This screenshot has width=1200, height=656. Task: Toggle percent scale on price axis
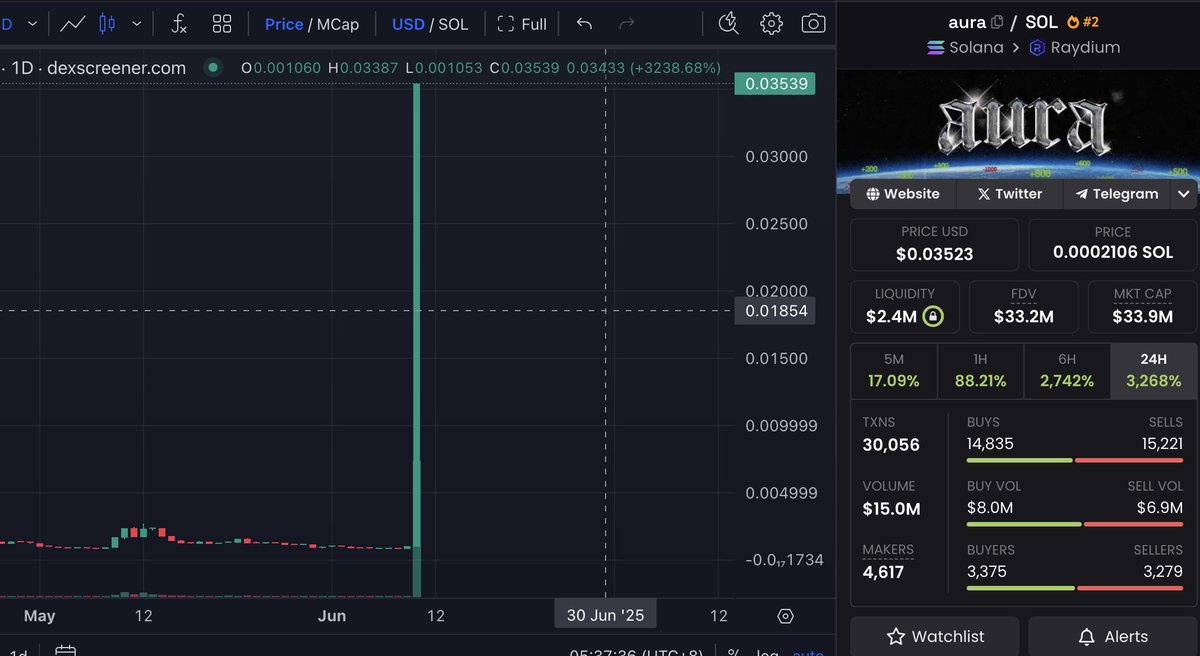tap(734, 652)
